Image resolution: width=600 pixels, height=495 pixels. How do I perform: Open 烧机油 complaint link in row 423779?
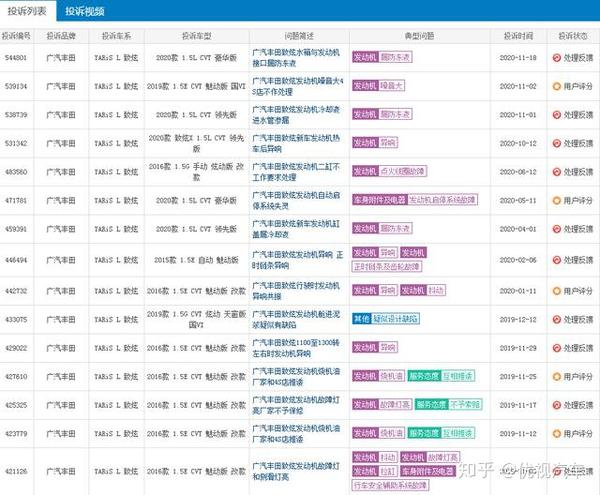296,434
